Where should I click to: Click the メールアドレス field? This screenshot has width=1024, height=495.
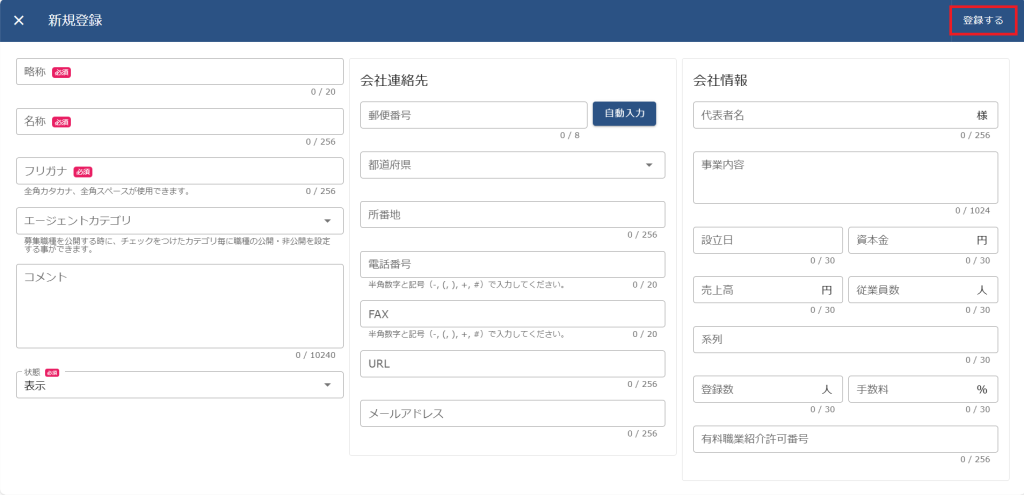[512, 413]
